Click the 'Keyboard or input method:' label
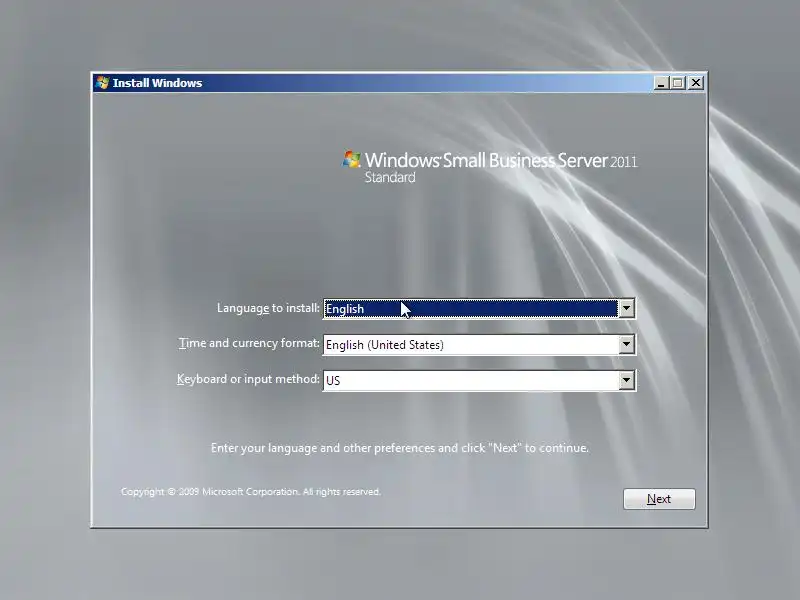 coord(248,379)
